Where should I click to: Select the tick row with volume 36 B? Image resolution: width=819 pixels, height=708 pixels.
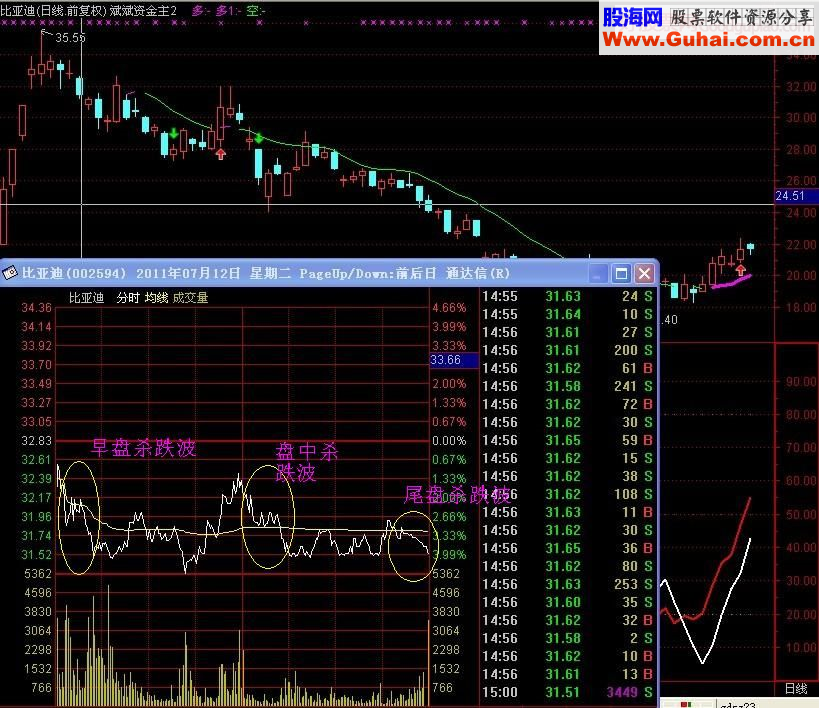tap(567, 548)
